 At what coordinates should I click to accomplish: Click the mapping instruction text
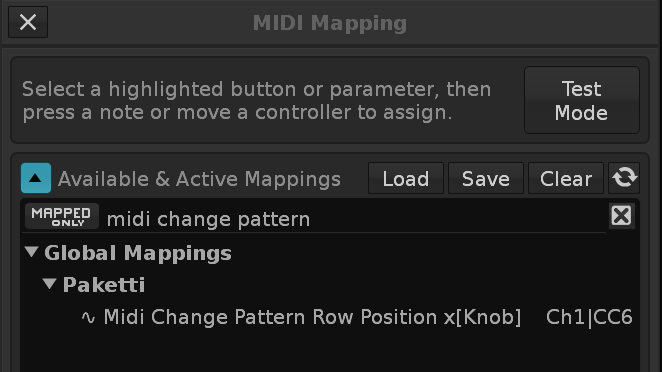pyautogui.click(x=257, y=101)
